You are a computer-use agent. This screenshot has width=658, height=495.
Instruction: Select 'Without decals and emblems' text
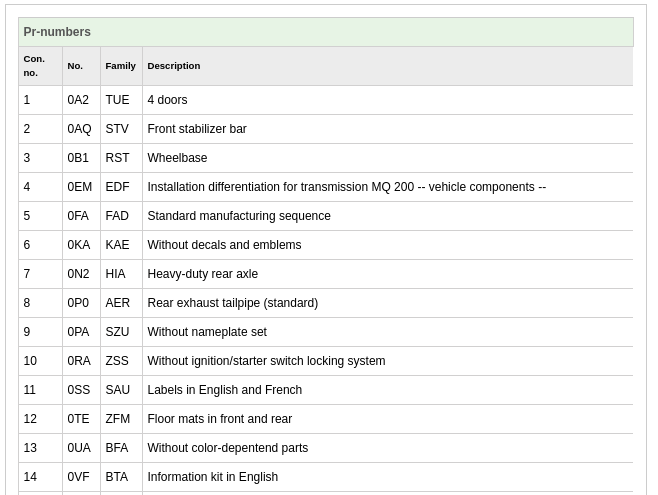point(224,245)
